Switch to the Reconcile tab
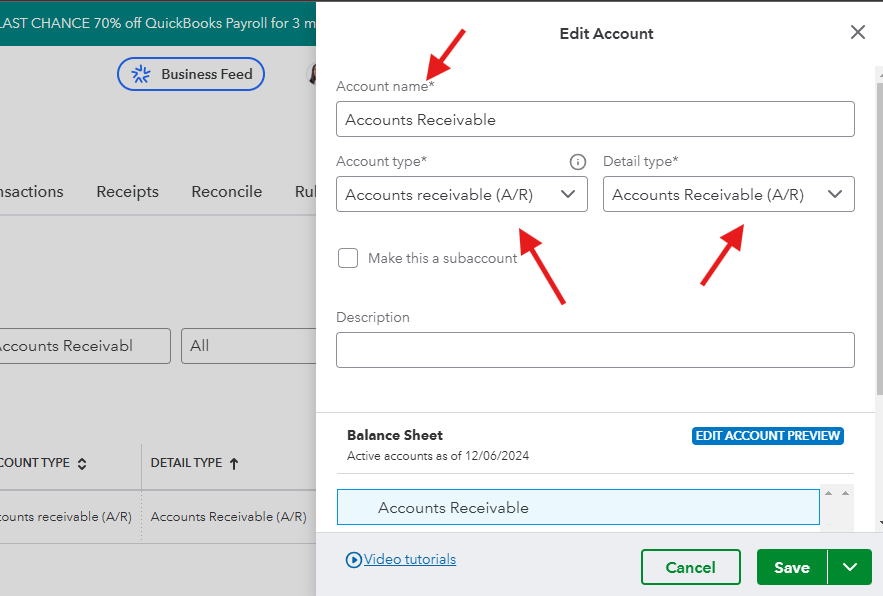This screenshot has width=883, height=596. 226,191
